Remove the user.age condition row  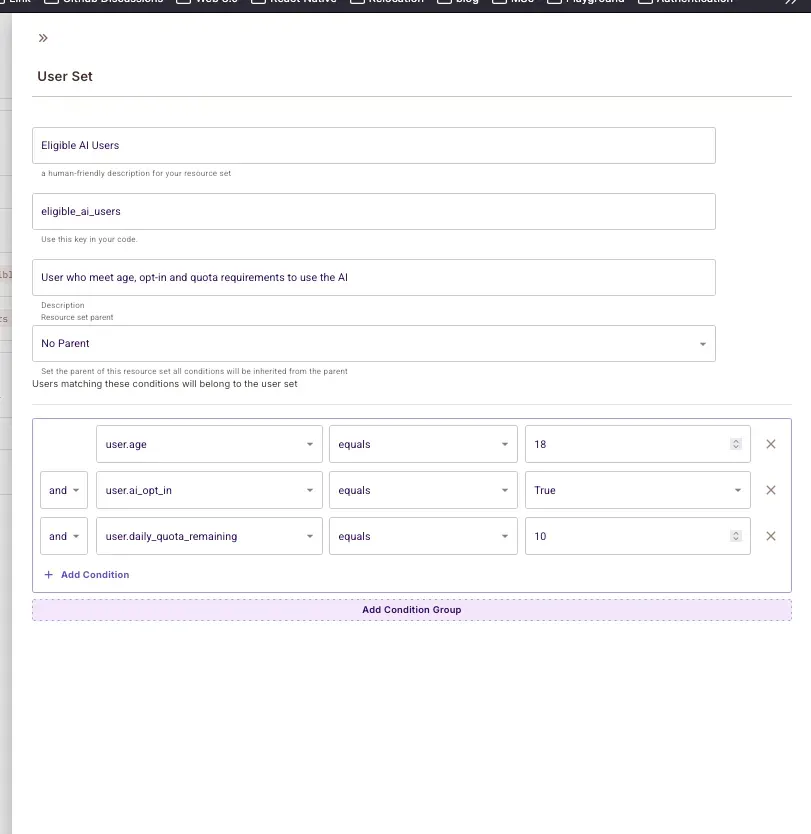tap(770, 444)
